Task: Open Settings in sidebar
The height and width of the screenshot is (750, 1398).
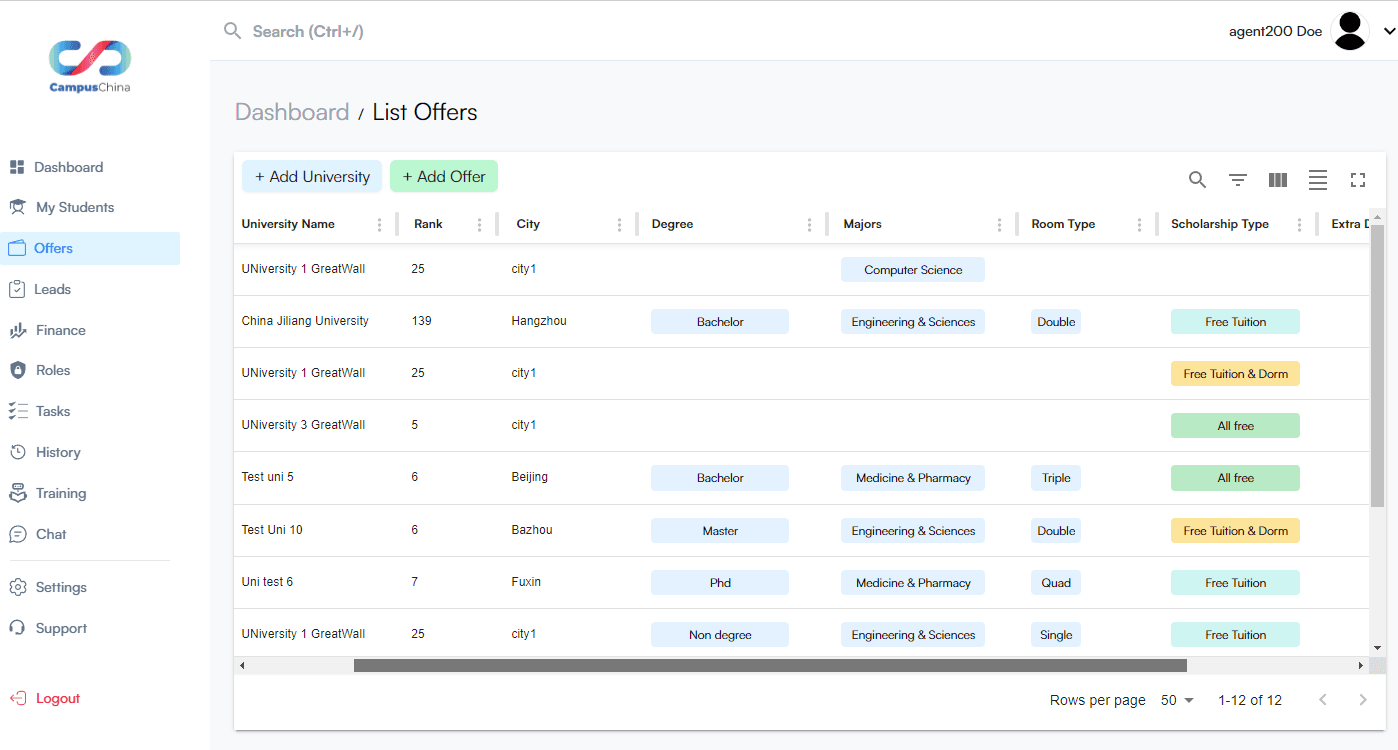Action: point(90,587)
